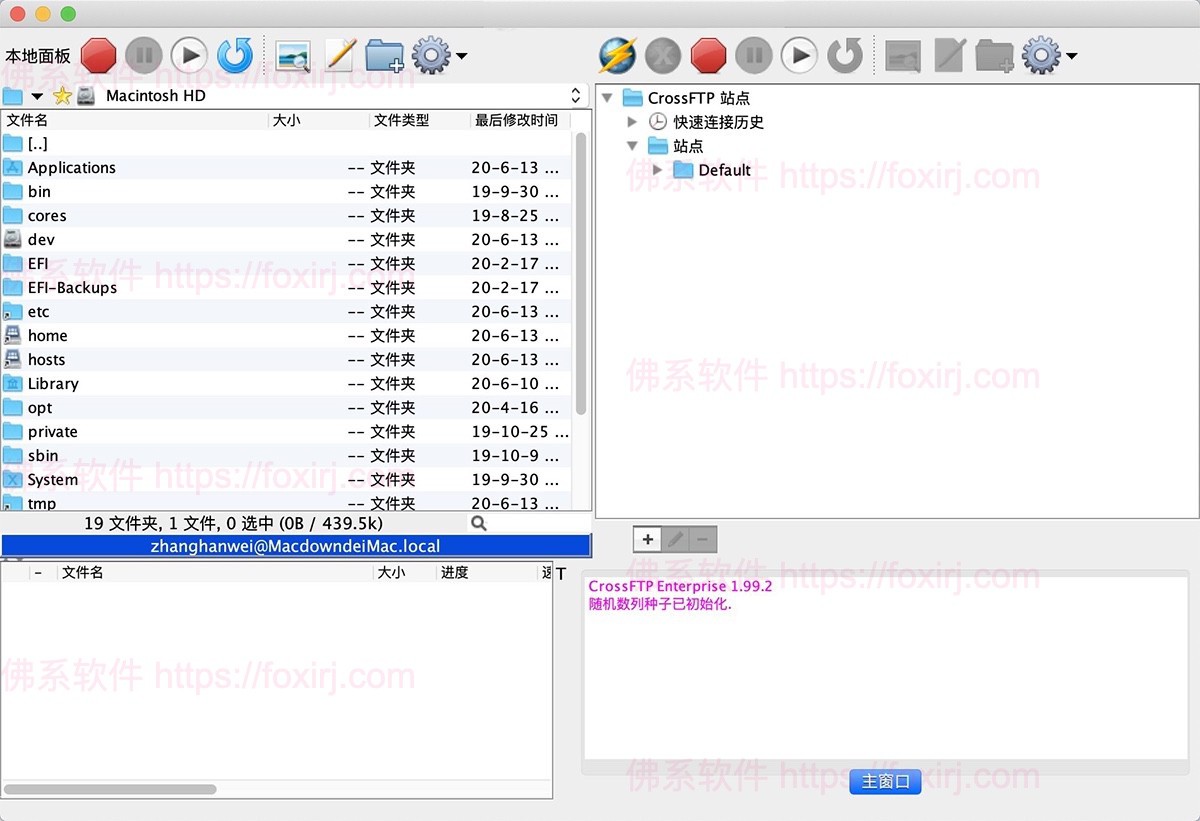Viewport: 1200px width, 821px height.
Task: Click the add site plus button
Action: pyautogui.click(x=646, y=538)
